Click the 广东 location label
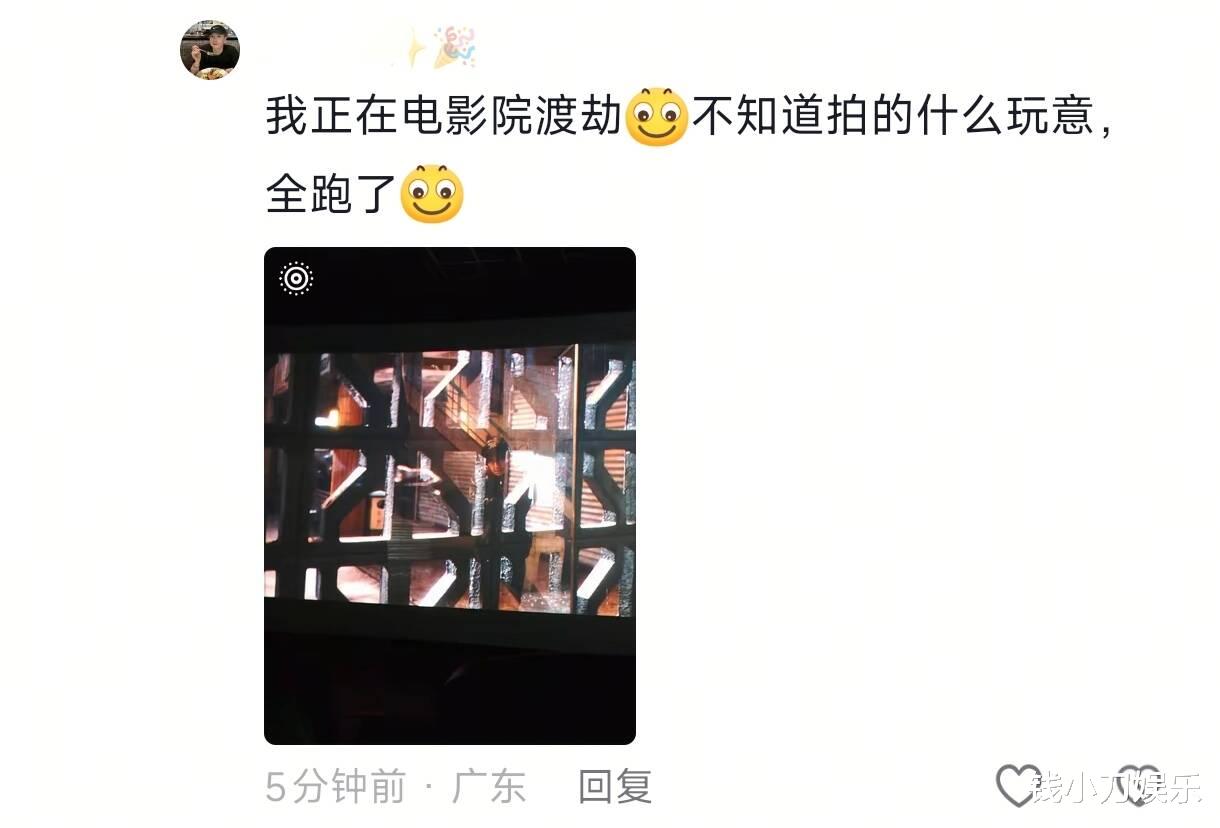This screenshot has width=1220, height=828. click(x=489, y=787)
